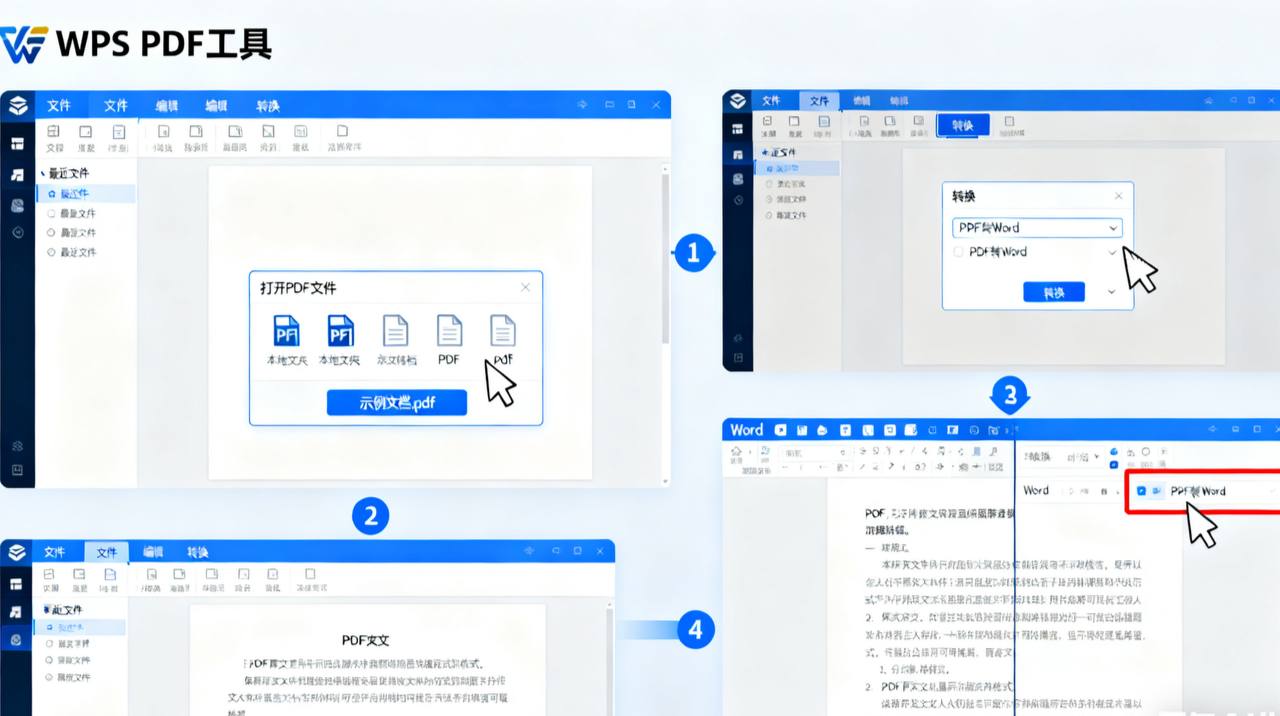The height and width of the screenshot is (716, 1280).
Task: Click the clock icon in top-right window sidebar
Action: [x=738, y=200]
